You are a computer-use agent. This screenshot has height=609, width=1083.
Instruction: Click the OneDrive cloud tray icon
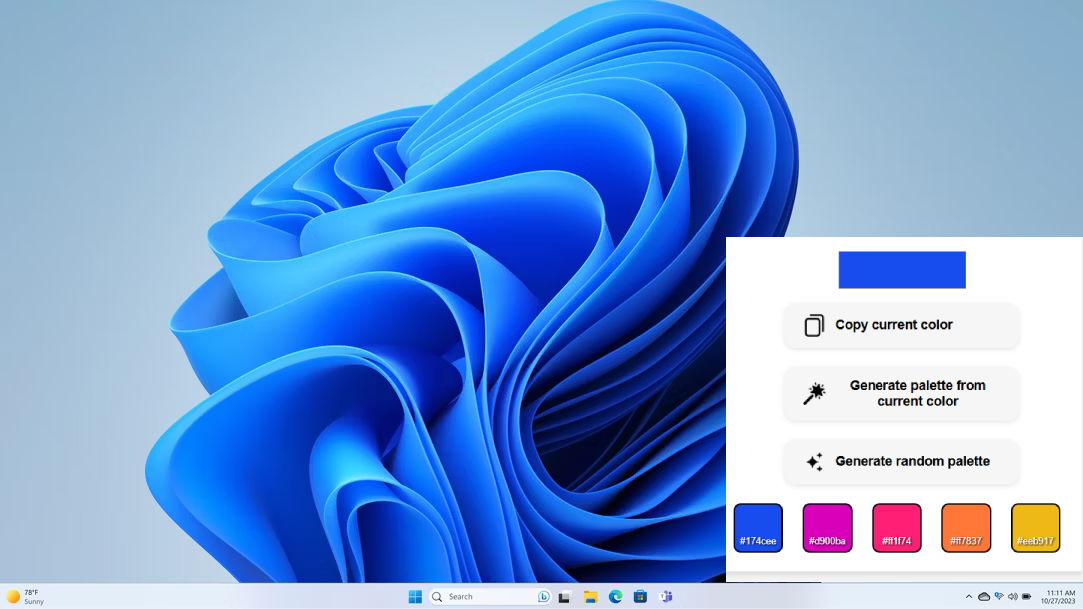pos(984,597)
